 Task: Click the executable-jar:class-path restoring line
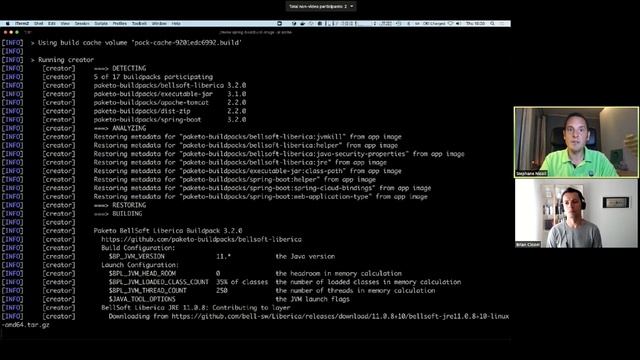coord(247,171)
